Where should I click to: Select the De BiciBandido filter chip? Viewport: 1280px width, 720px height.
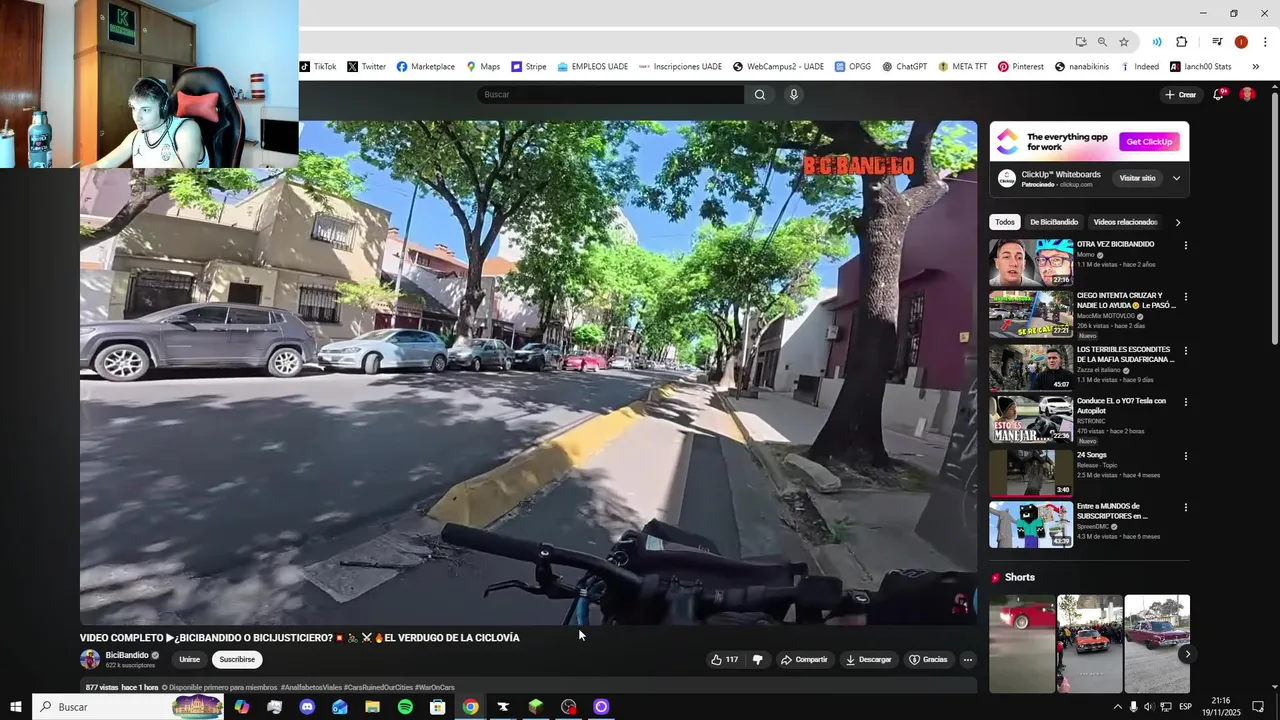(1054, 222)
